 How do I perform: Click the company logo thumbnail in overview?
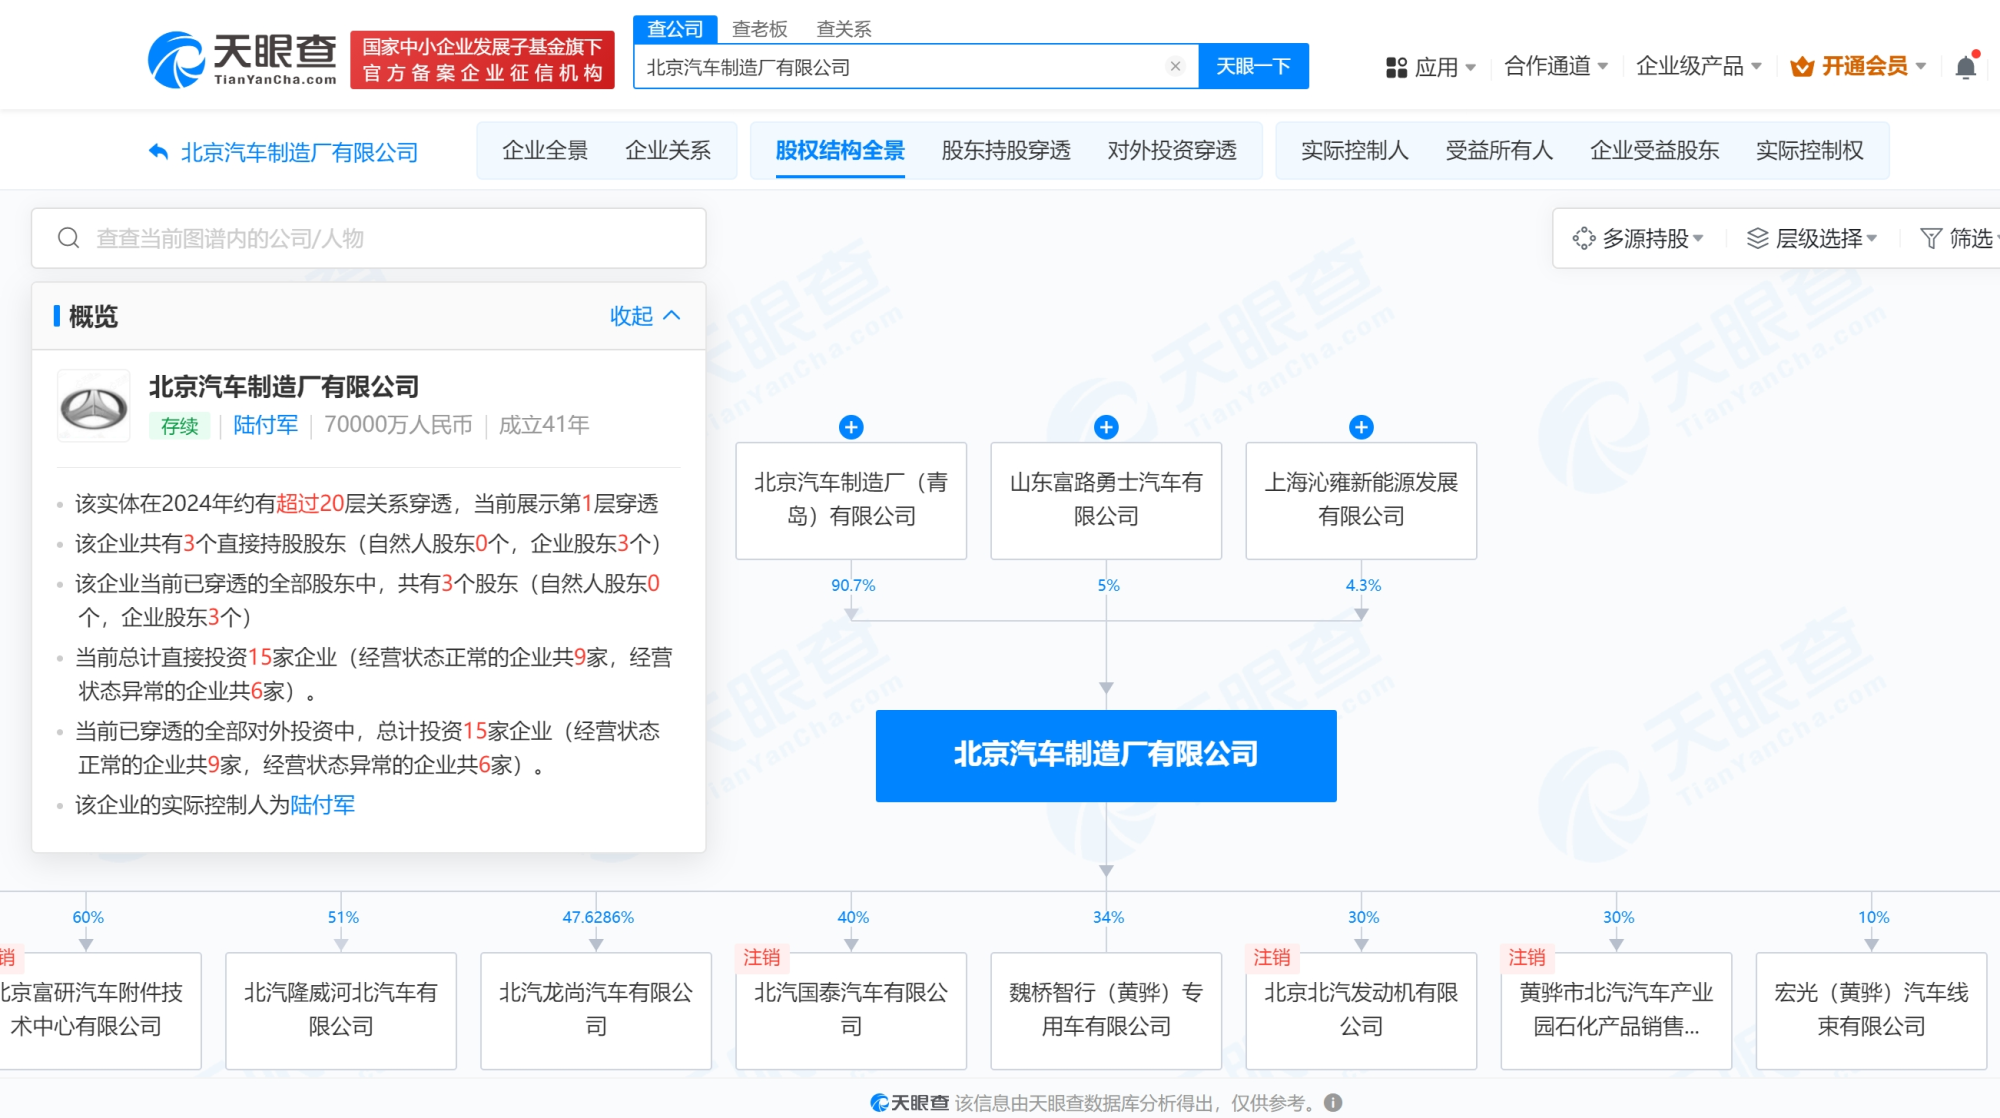tap(94, 406)
